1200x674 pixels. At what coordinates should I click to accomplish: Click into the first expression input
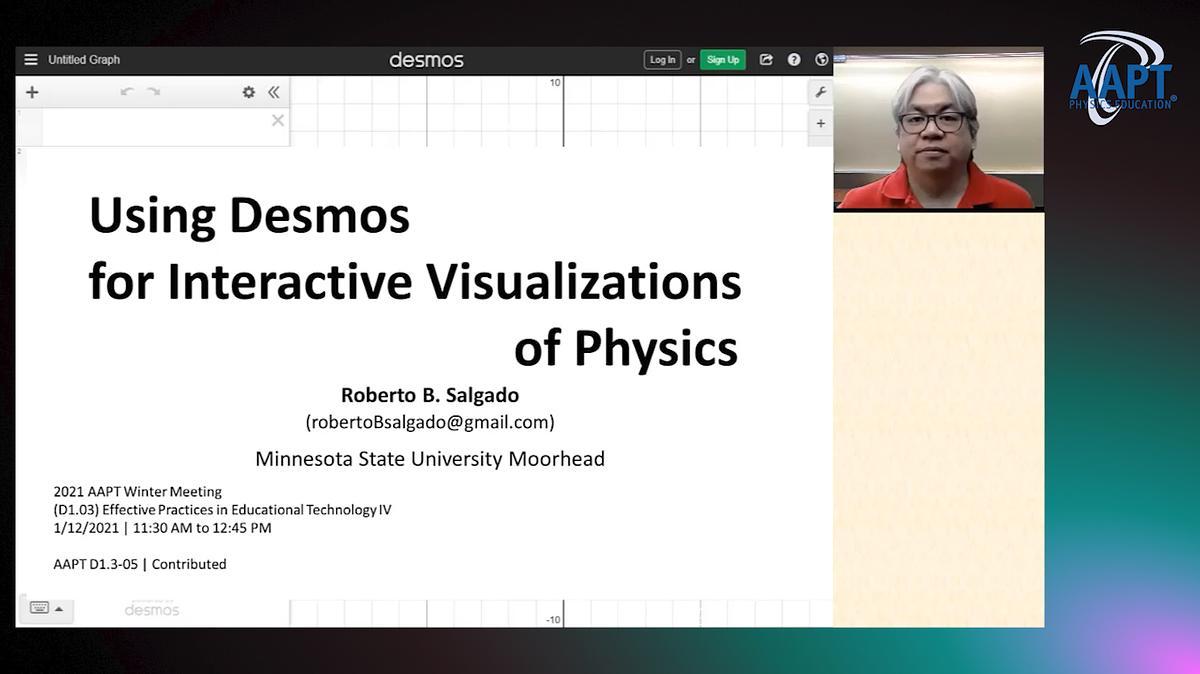pos(155,127)
